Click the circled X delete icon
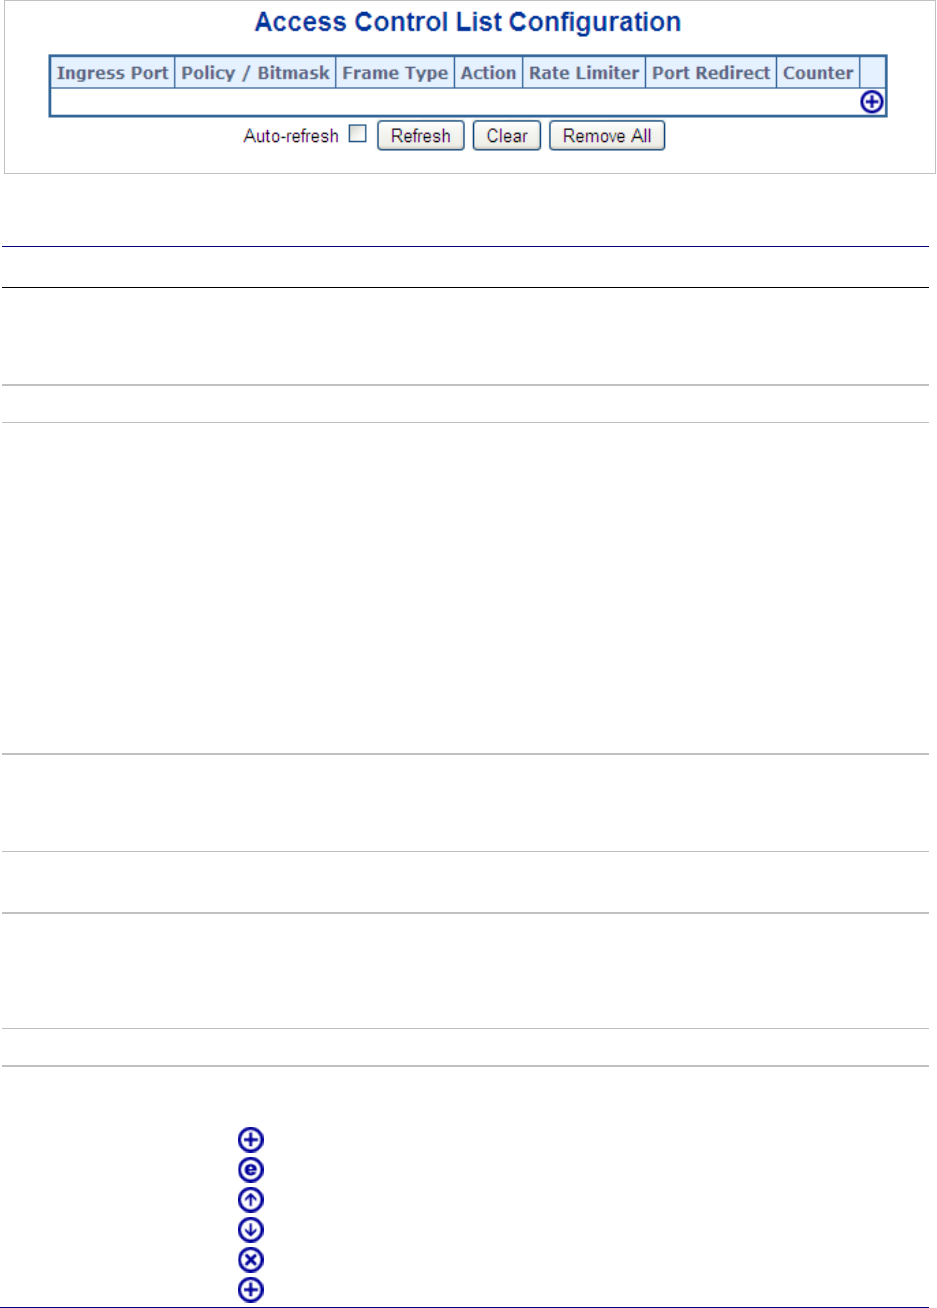The width and height of the screenshot is (937, 1308). point(250,1259)
